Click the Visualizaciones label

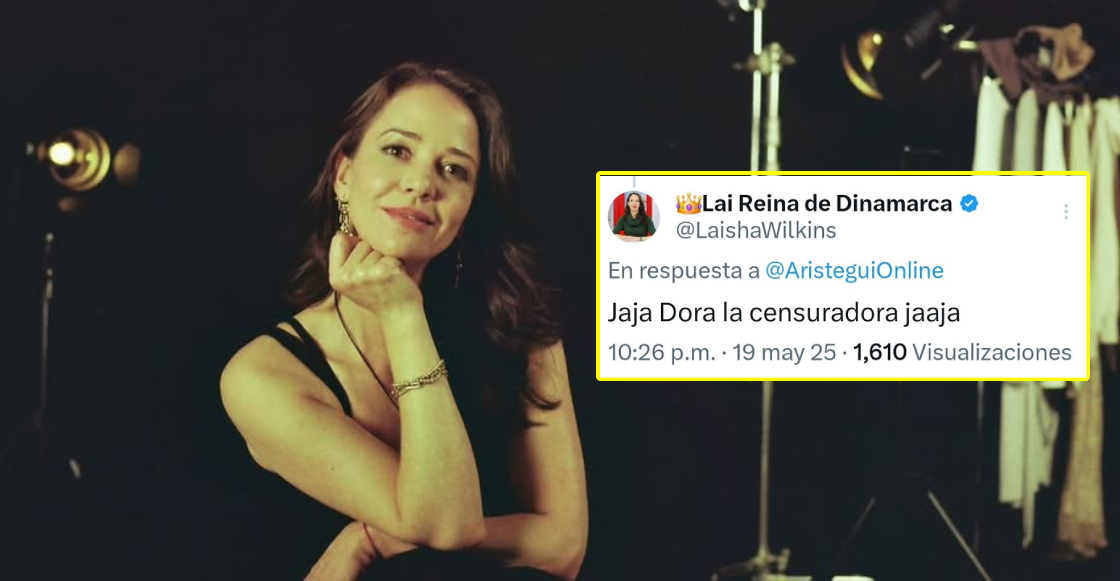click(992, 352)
